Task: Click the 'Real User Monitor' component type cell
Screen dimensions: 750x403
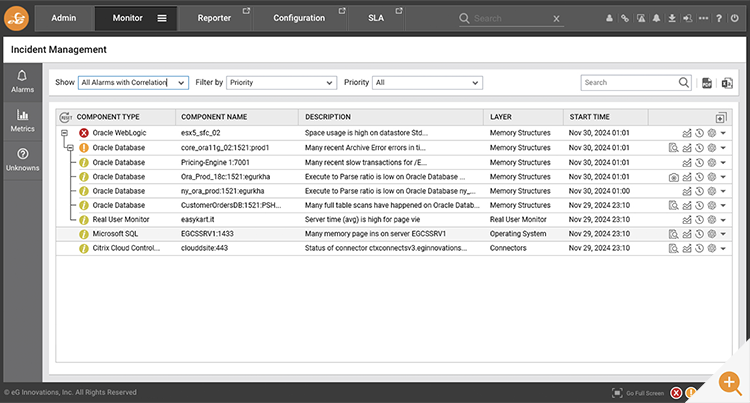Action: [x=121, y=219]
